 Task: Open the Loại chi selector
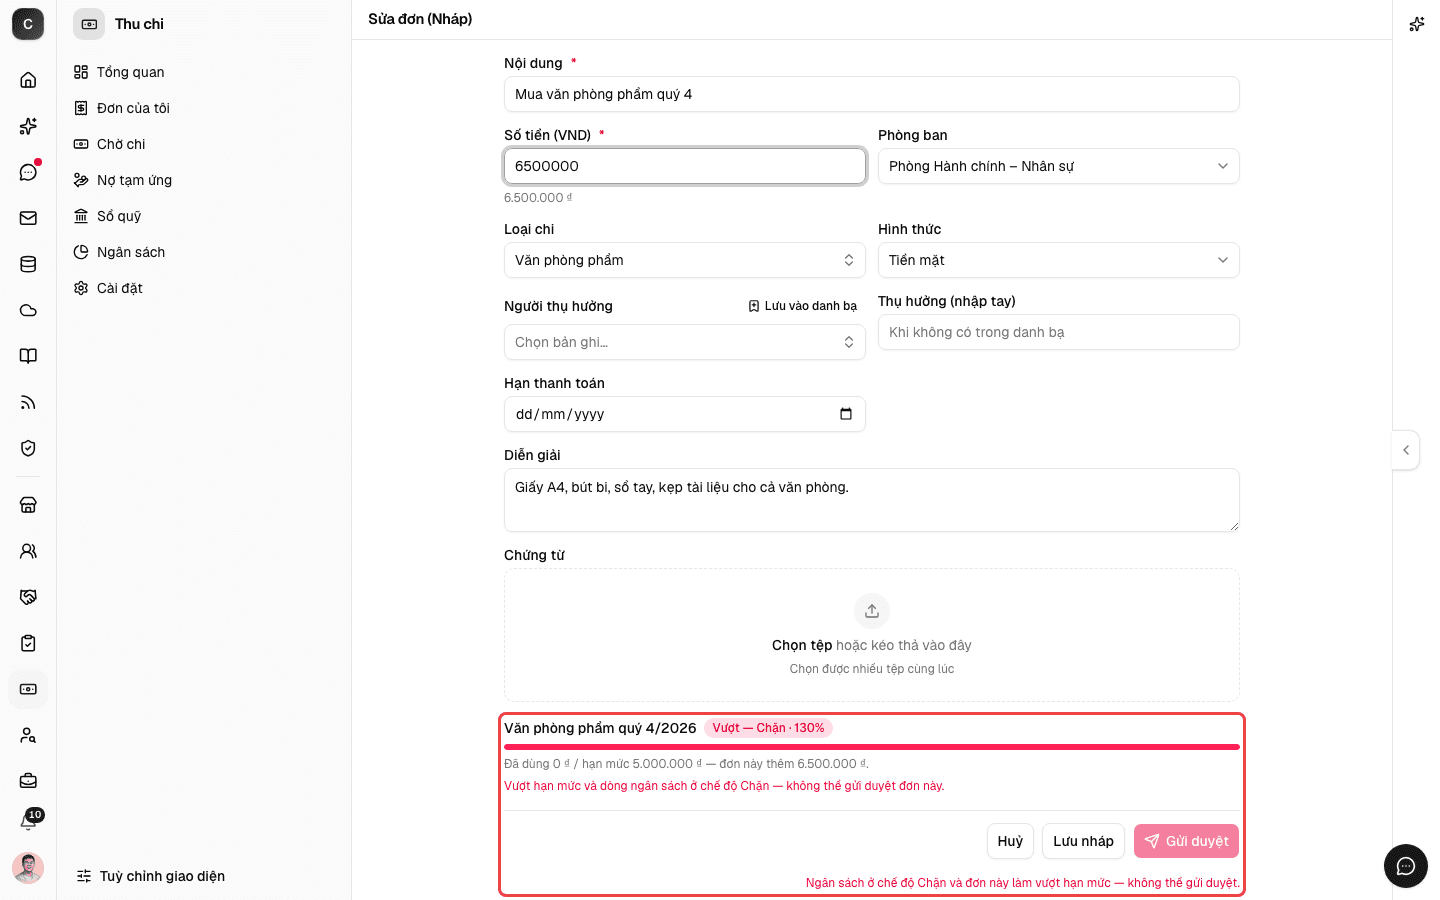point(685,260)
